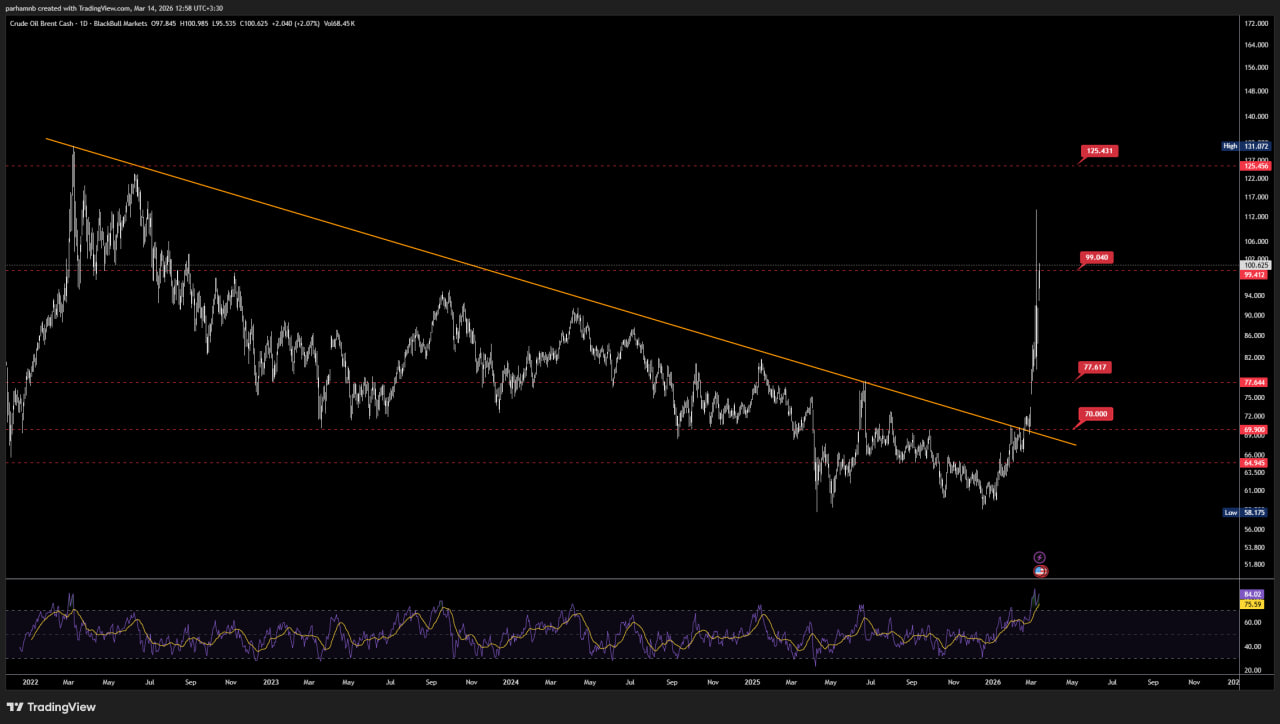
Task: Click the 77.617 price callout label
Action: coord(1095,368)
